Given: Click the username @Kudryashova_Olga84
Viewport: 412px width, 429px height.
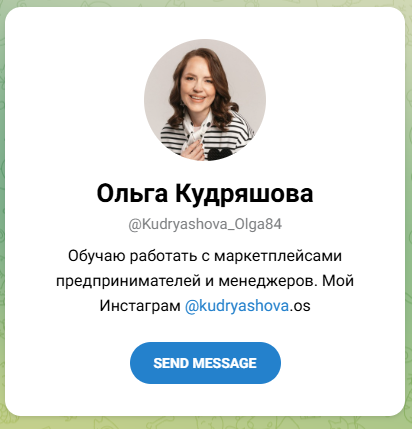Looking at the screenshot, I should pyautogui.click(x=205, y=225).
